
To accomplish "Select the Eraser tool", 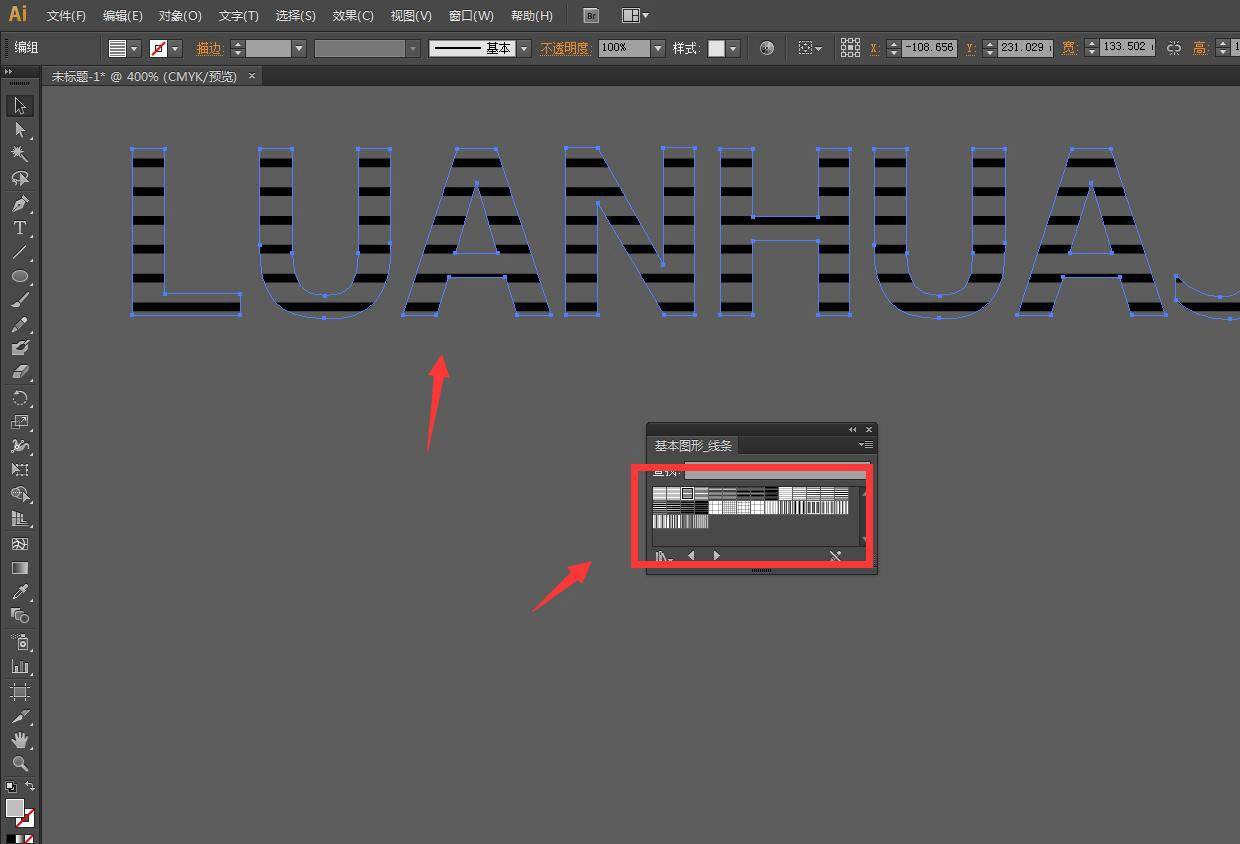I will tap(19, 371).
